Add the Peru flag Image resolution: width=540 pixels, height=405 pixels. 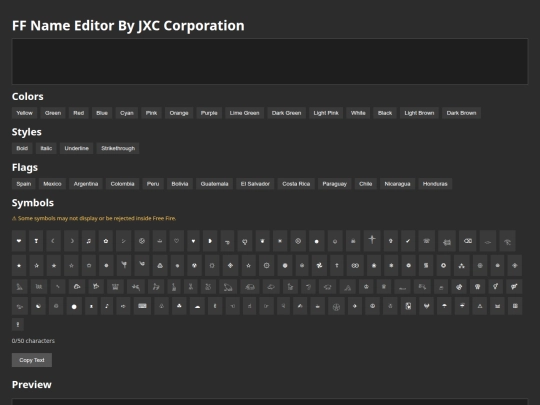[x=153, y=184]
